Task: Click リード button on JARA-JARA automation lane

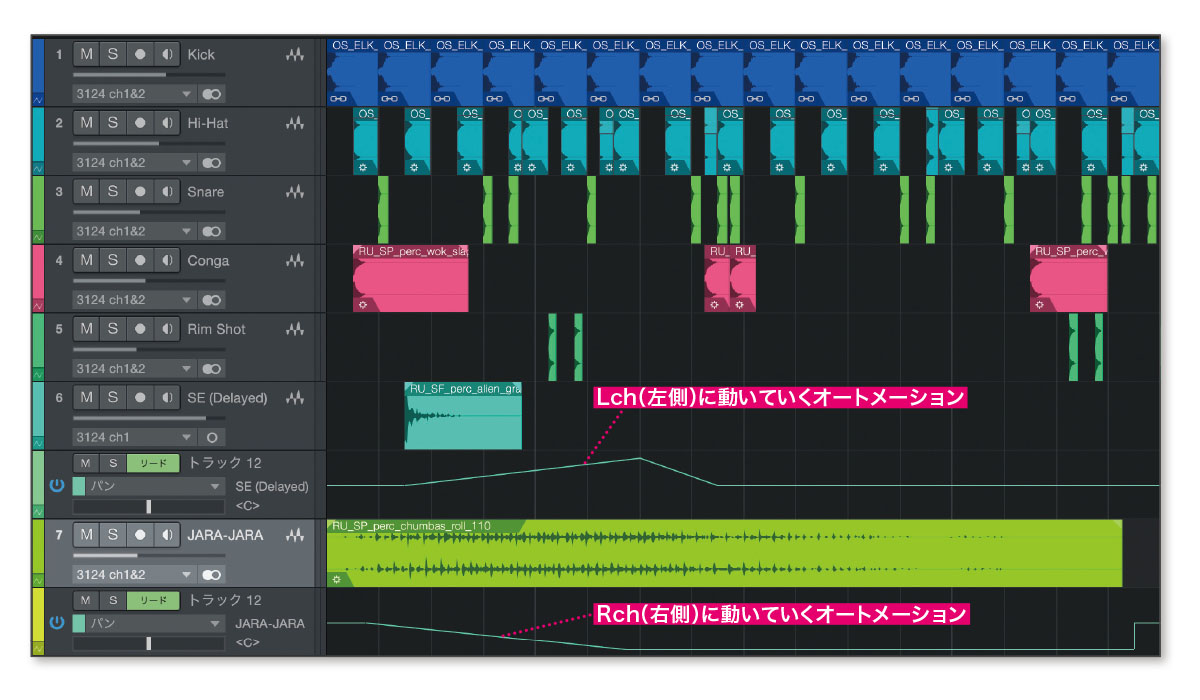Action: pos(153,601)
